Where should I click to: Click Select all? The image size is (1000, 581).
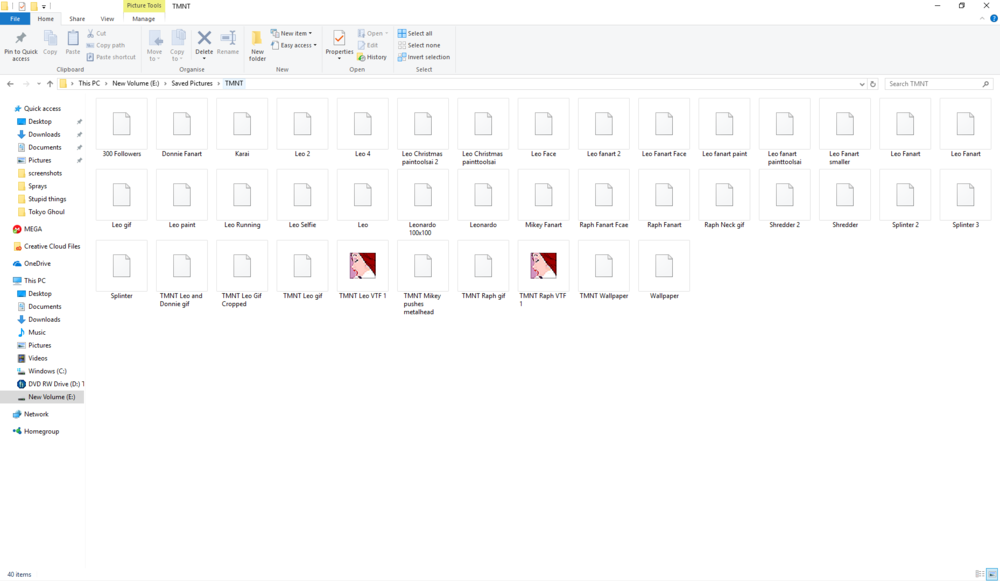[x=415, y=33]
